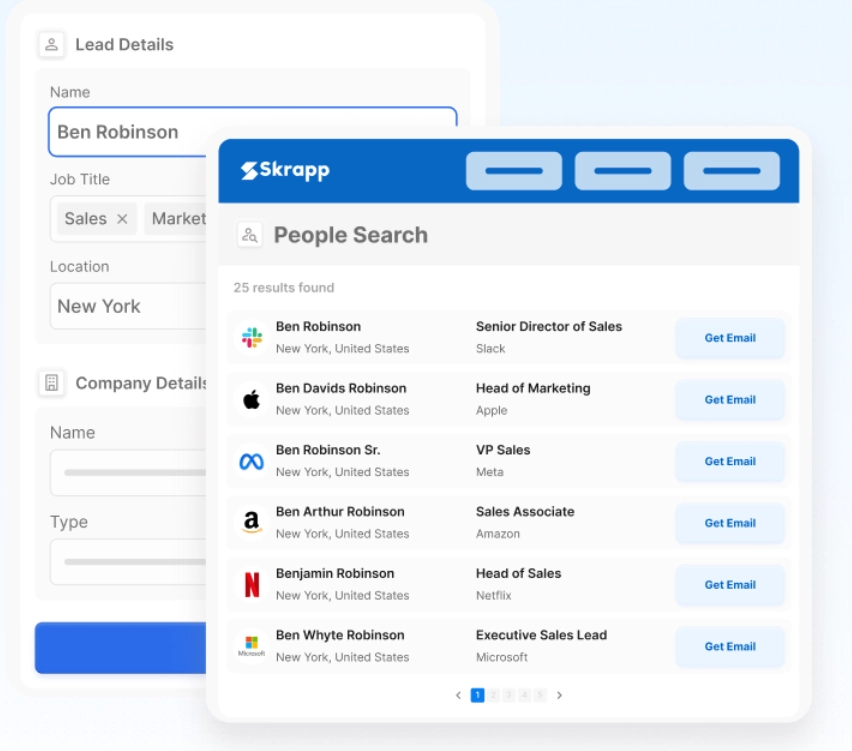Get Email for Ben Robinson Sr.
Screen dimensions: 852x751
click(730, 461)
